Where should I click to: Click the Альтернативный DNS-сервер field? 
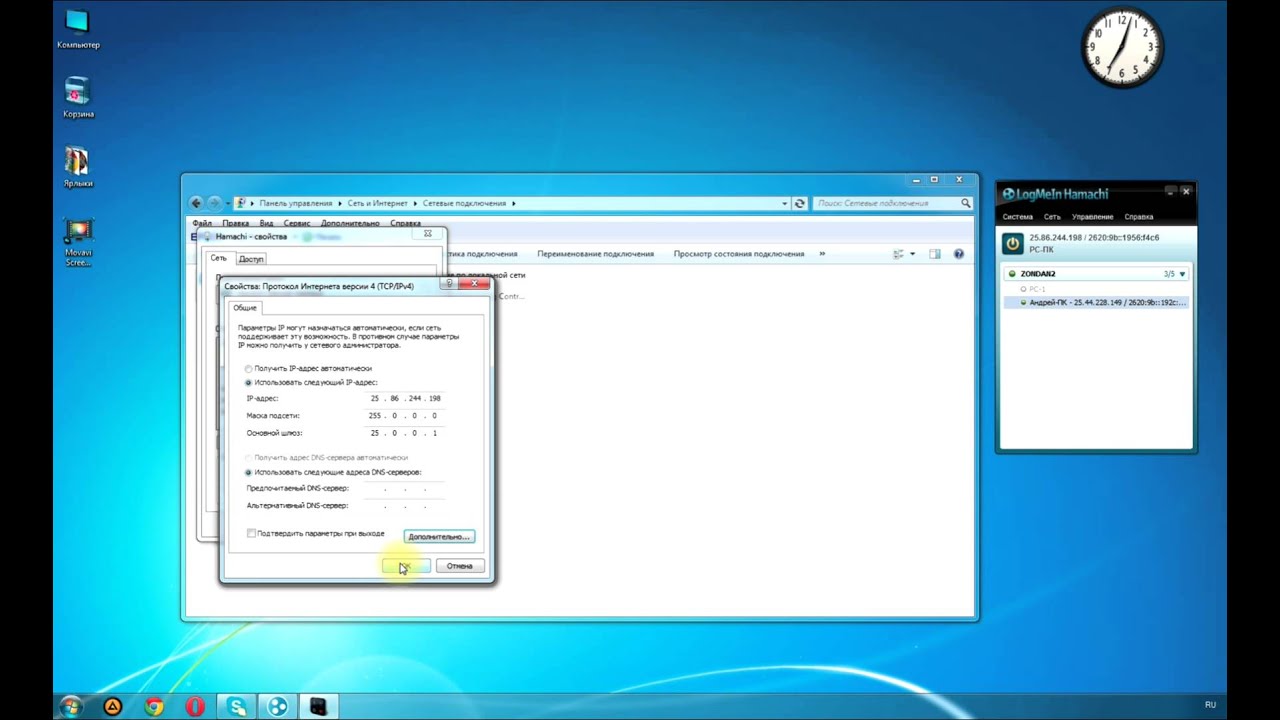404,506
